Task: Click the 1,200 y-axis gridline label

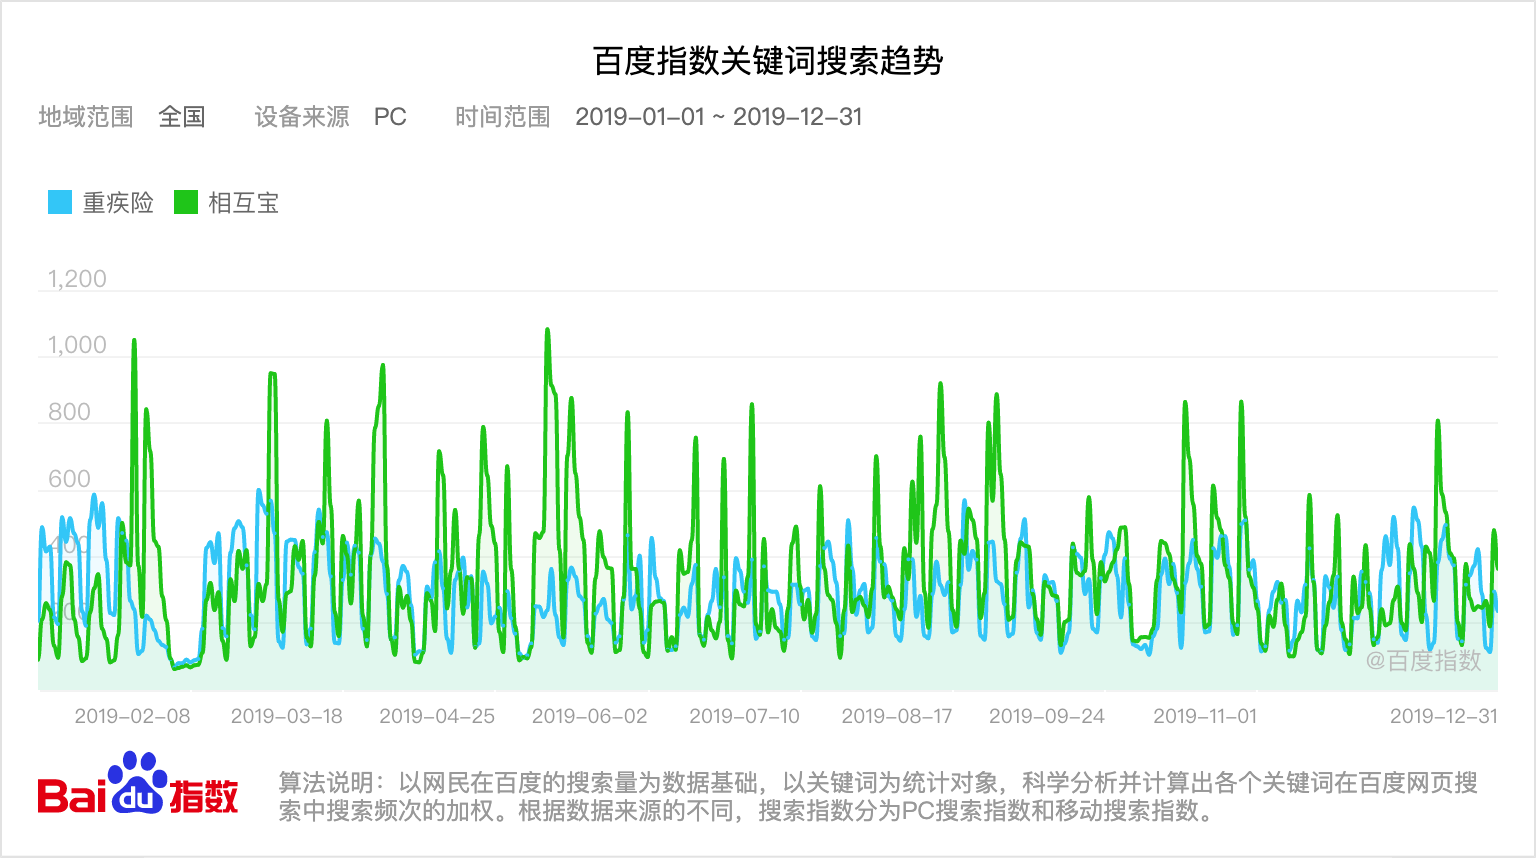Action: pyautogui.click(x=75, y=279)
